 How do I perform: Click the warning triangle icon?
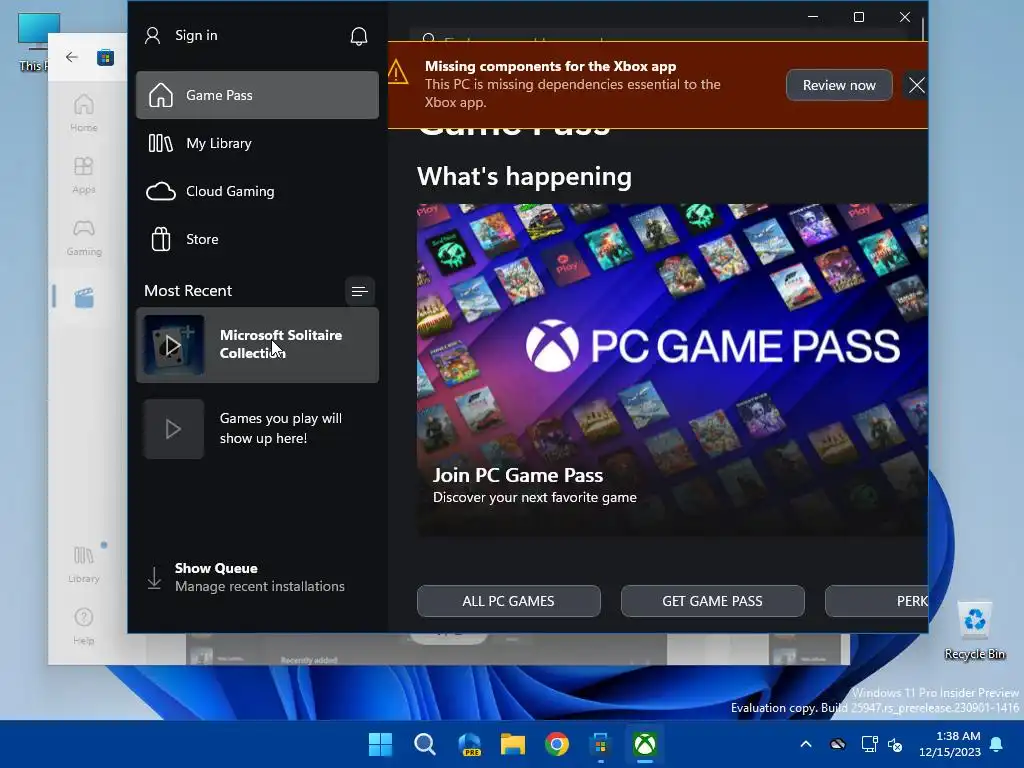398,72
